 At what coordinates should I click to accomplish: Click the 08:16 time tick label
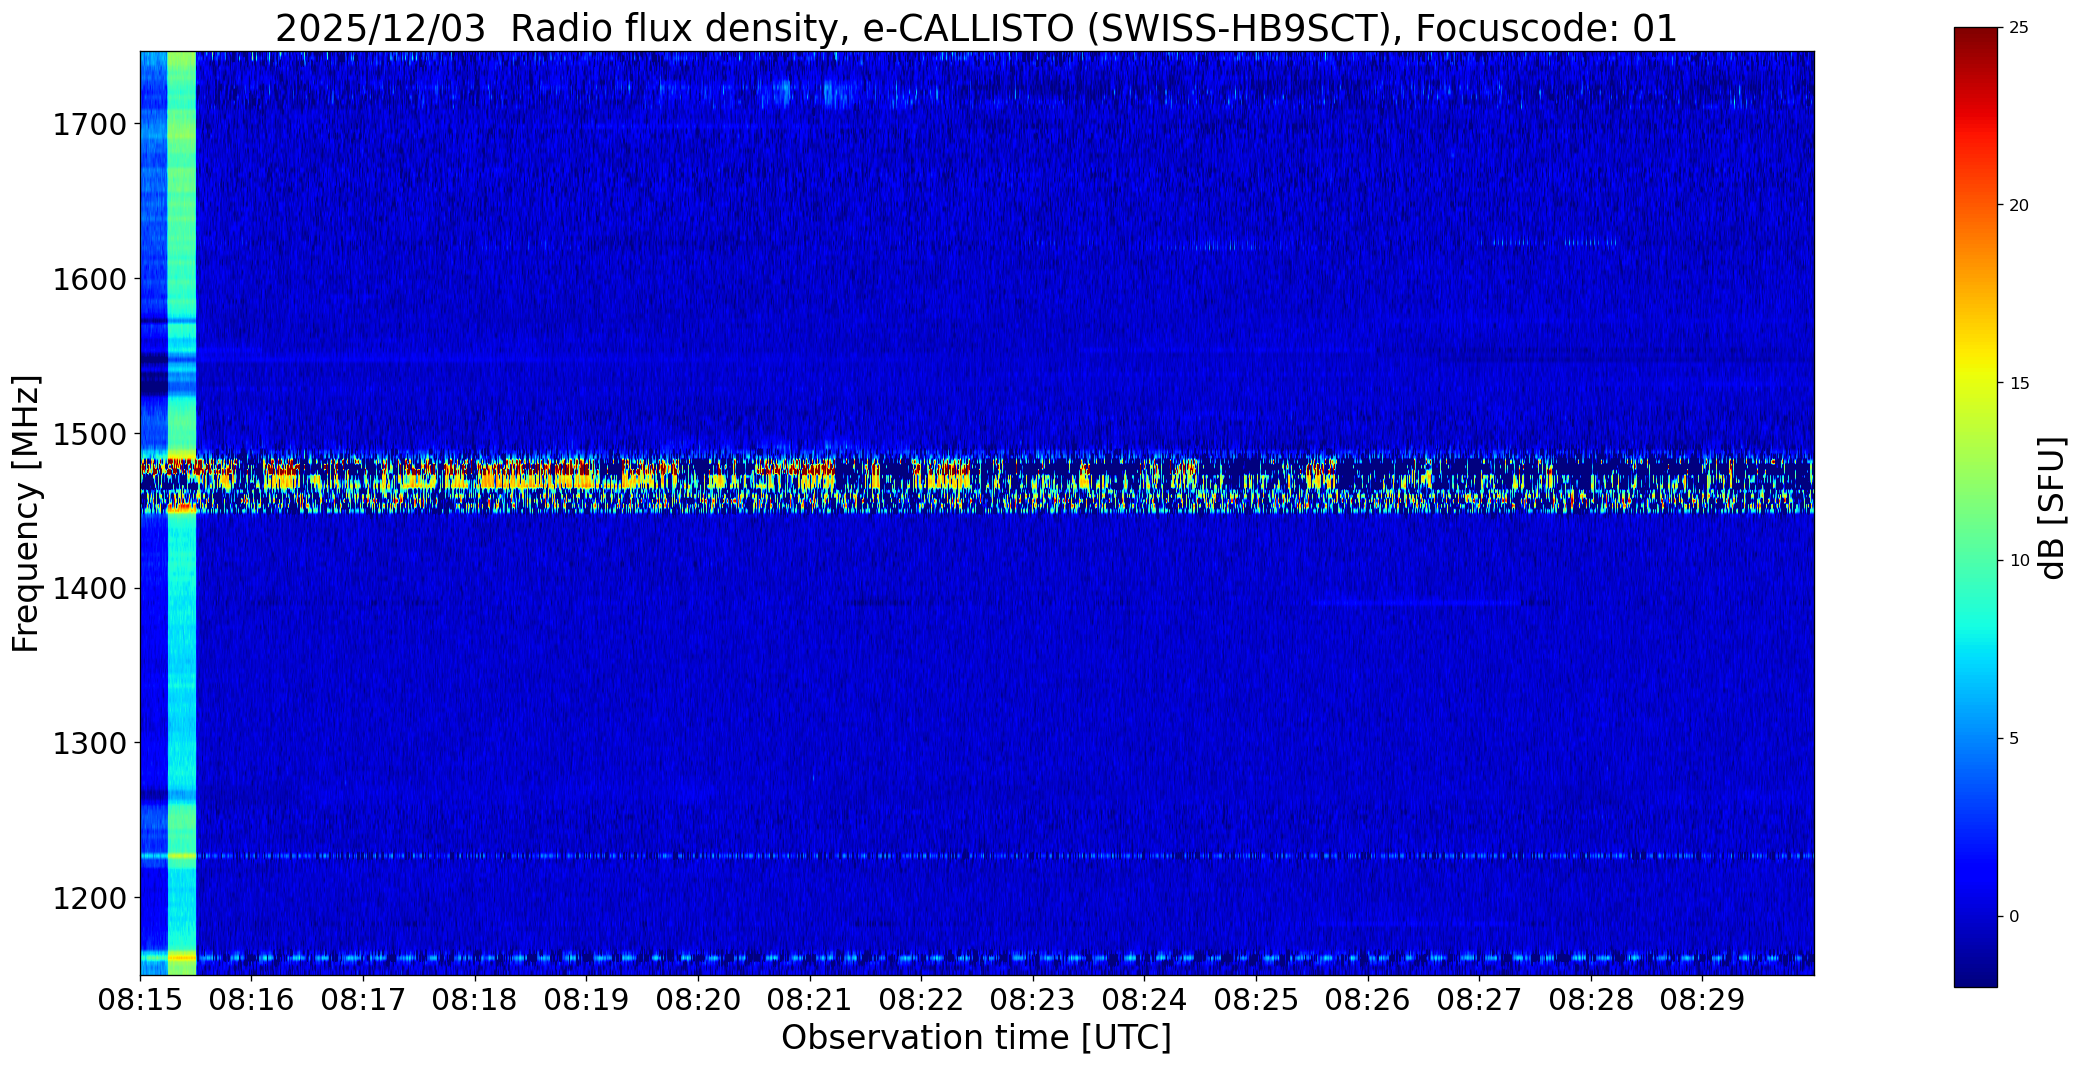tap(252, 1000)
